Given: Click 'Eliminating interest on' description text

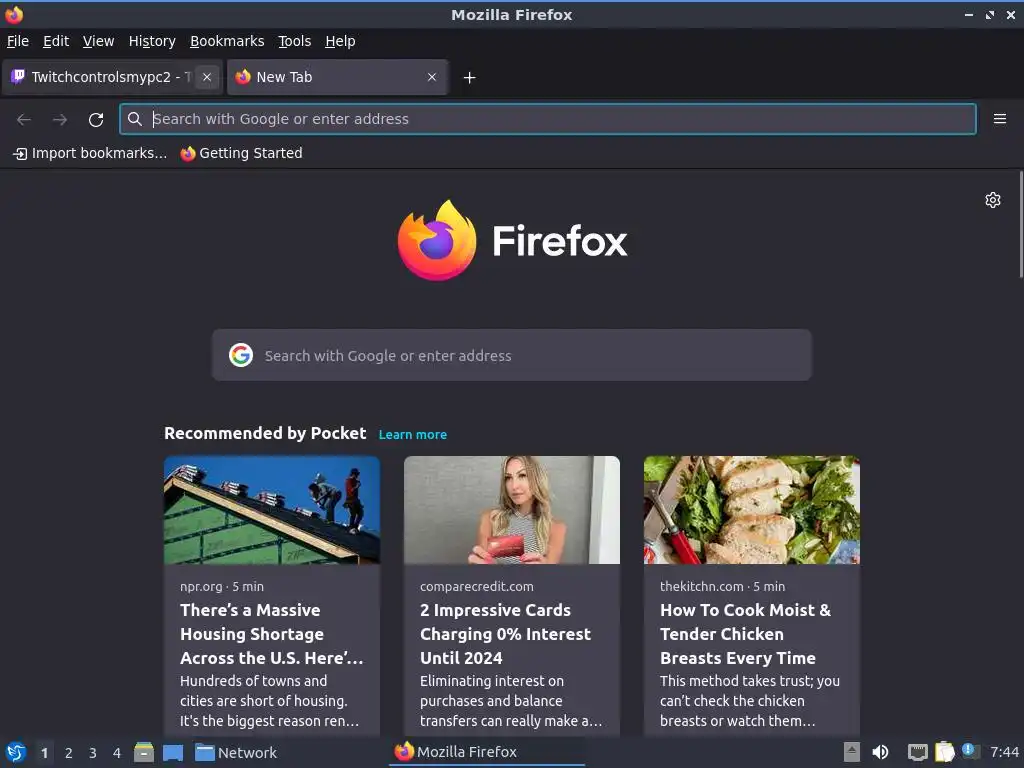Looking at the screenshot, I should [492, 680].
